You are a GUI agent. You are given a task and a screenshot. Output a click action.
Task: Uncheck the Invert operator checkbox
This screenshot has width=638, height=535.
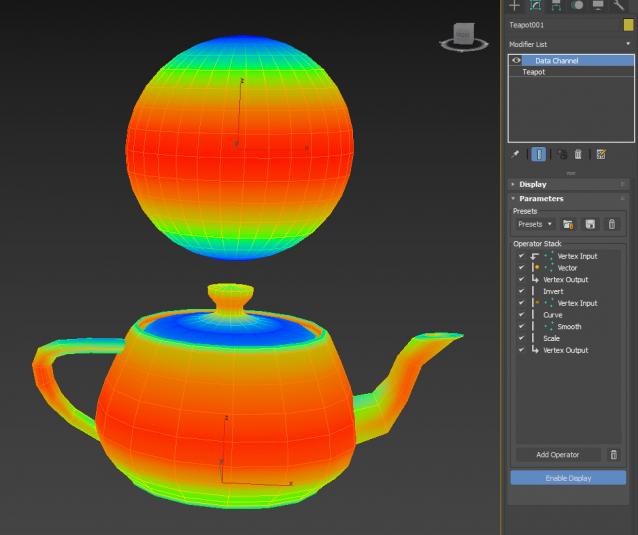(x=521, y=291)
